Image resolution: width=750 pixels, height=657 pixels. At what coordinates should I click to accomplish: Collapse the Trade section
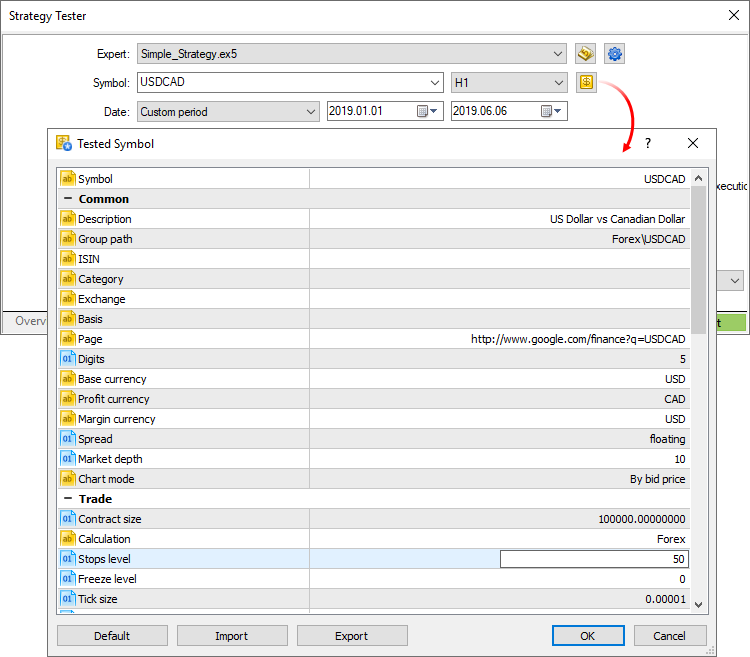pyautogui.click(x=67, y=499)
